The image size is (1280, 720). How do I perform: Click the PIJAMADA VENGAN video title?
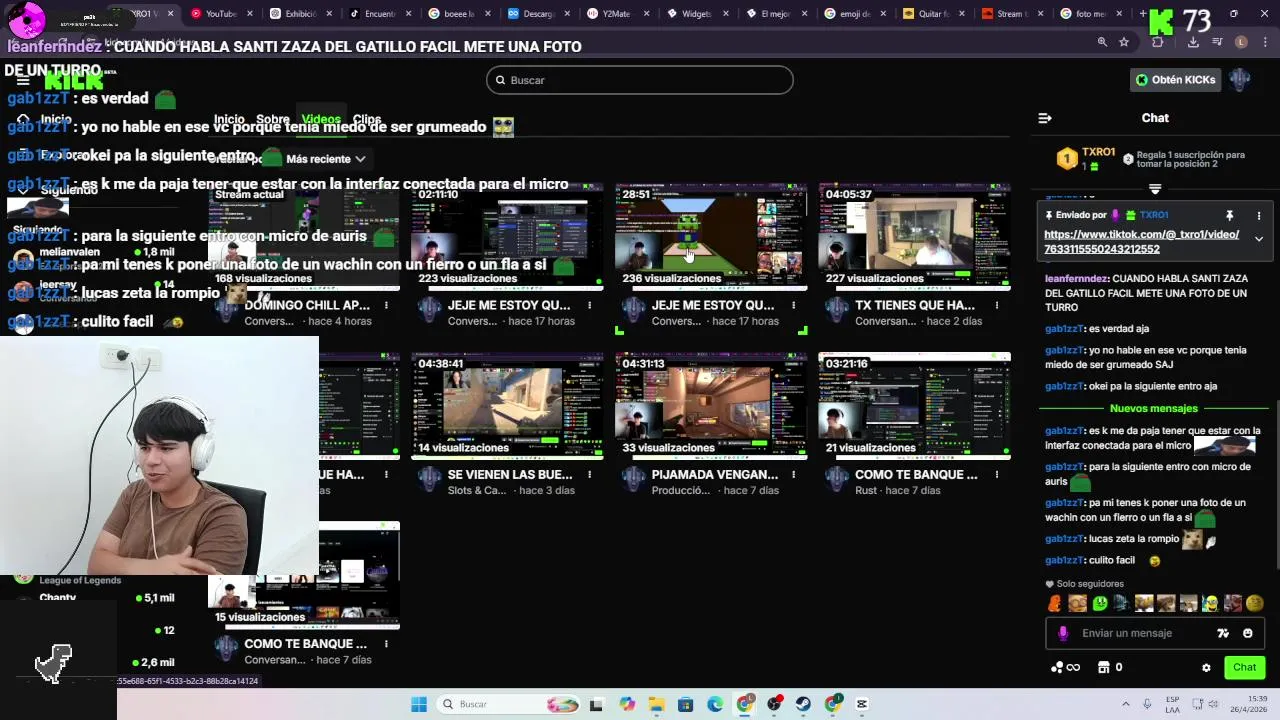tap(714, 475)
